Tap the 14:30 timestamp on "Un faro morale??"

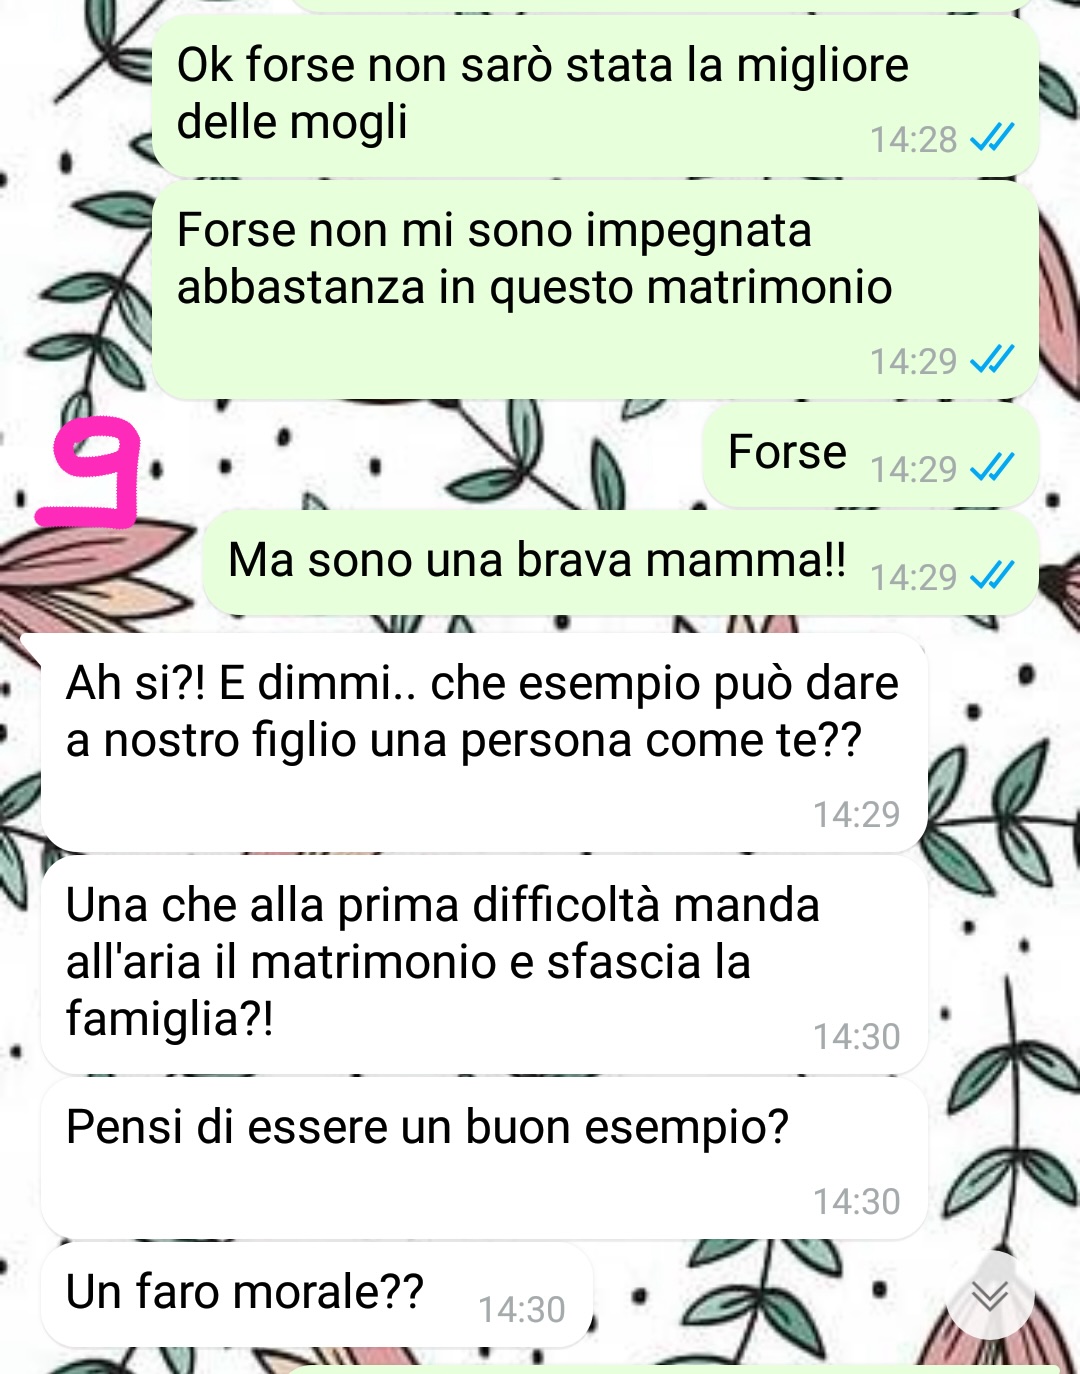[x=521, y=1309]
